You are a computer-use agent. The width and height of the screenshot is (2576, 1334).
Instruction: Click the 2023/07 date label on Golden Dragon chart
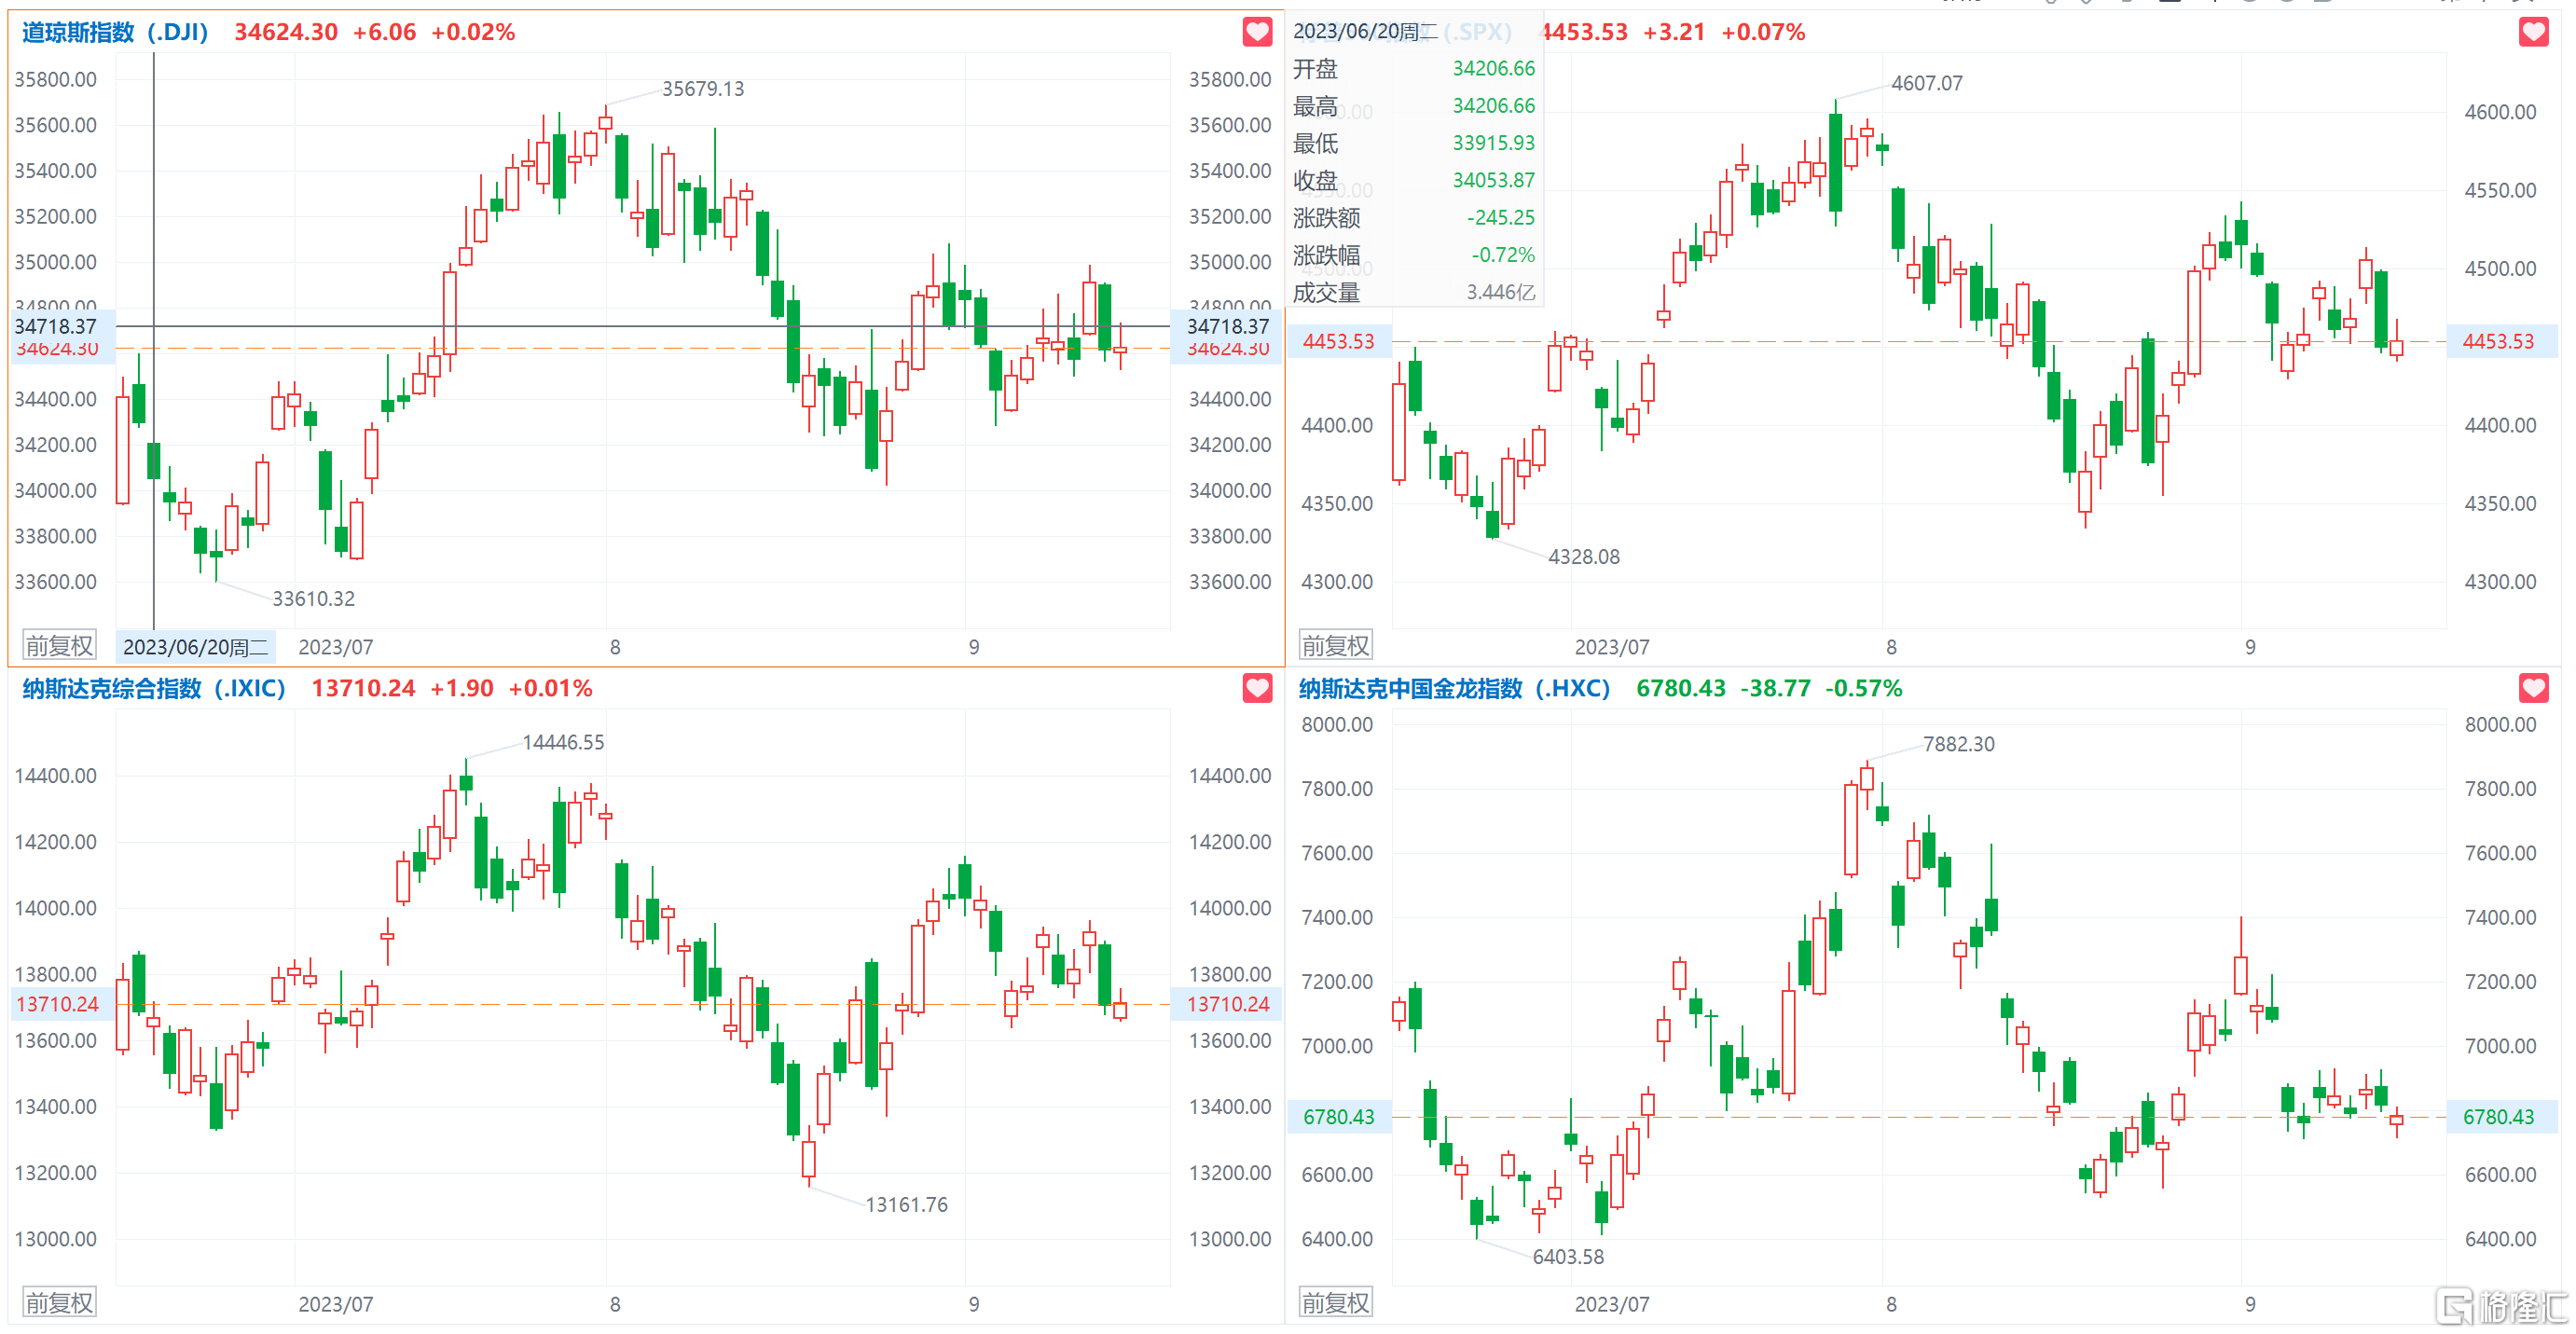tap(1612, 1304)
